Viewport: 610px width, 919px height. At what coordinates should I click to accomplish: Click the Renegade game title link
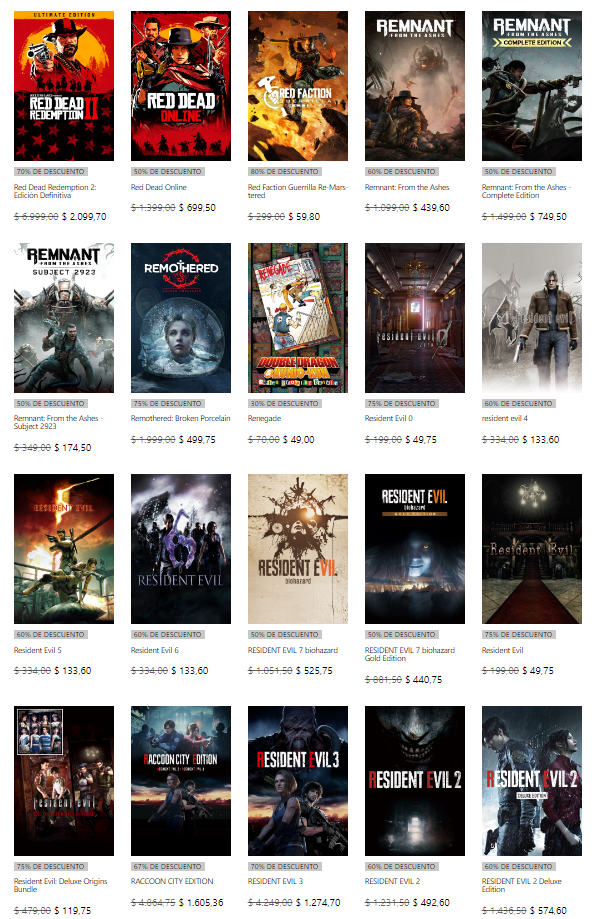[264, 418]
